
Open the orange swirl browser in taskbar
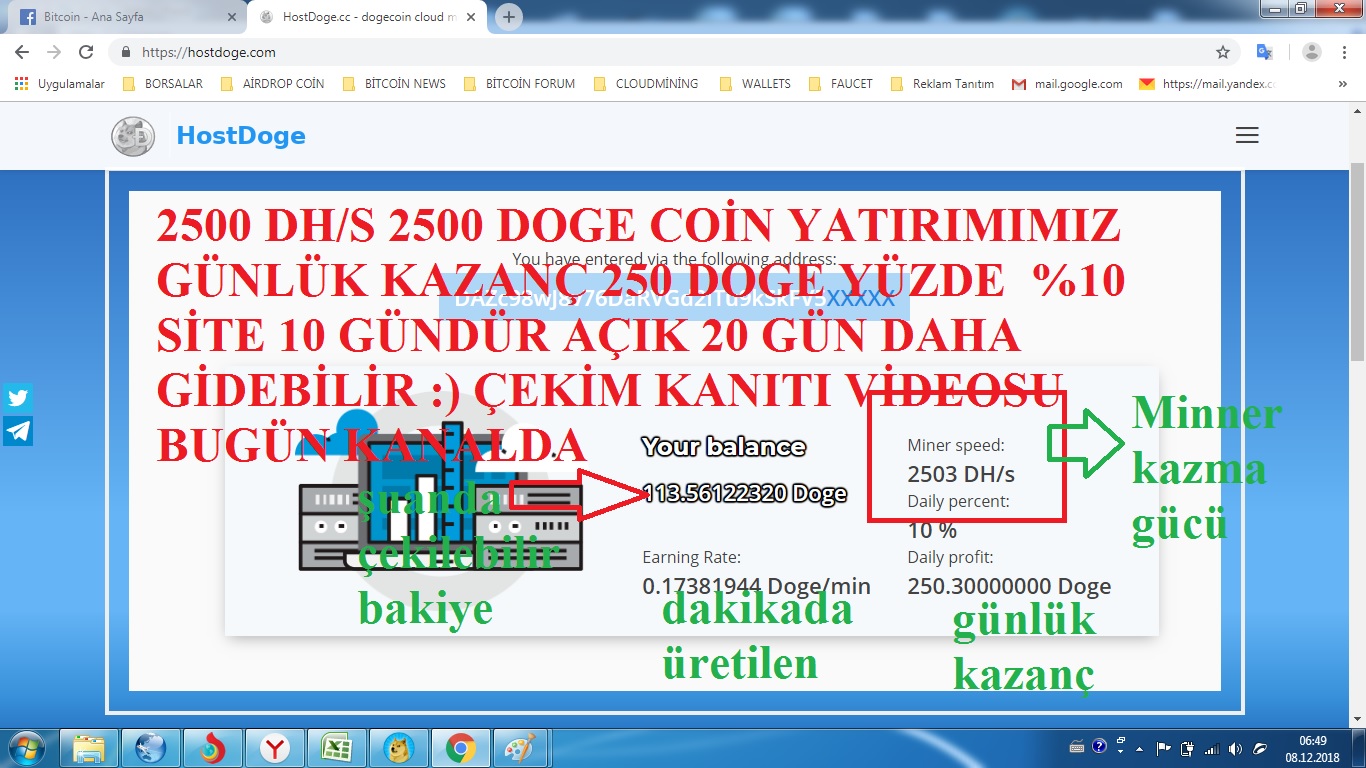point(212,748)
